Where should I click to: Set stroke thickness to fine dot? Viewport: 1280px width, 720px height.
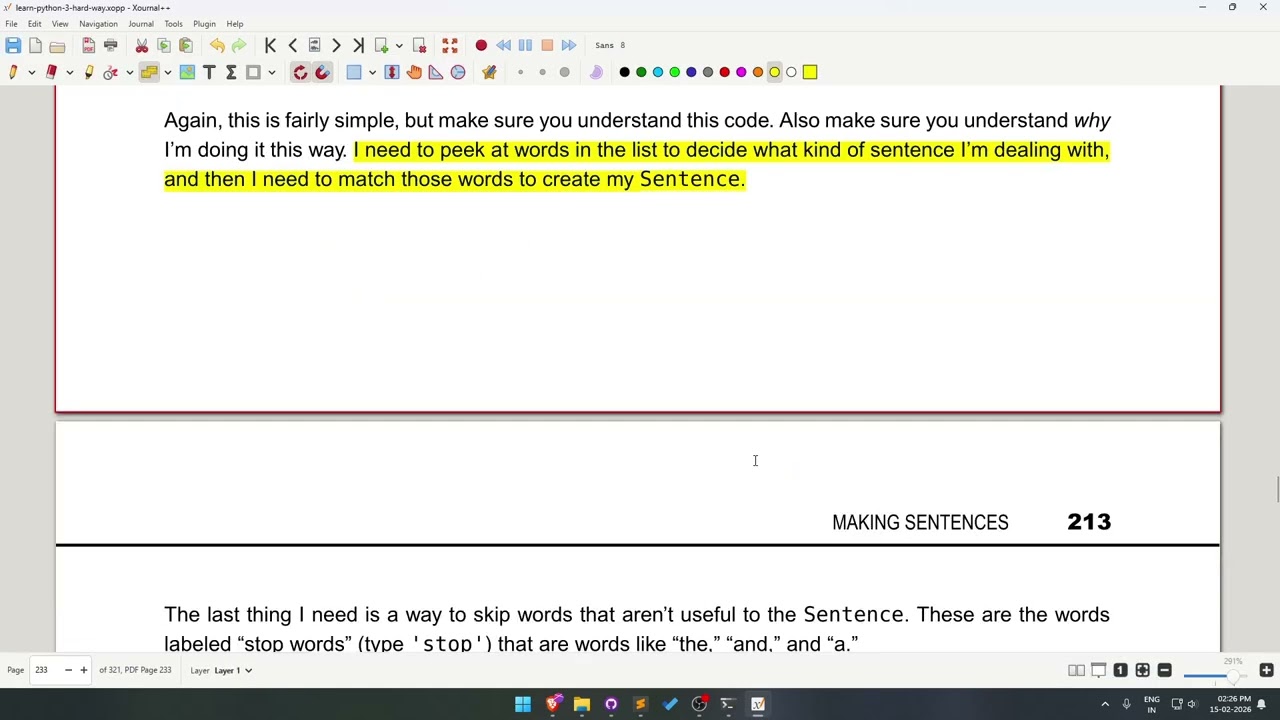click(x=520, y=72)
